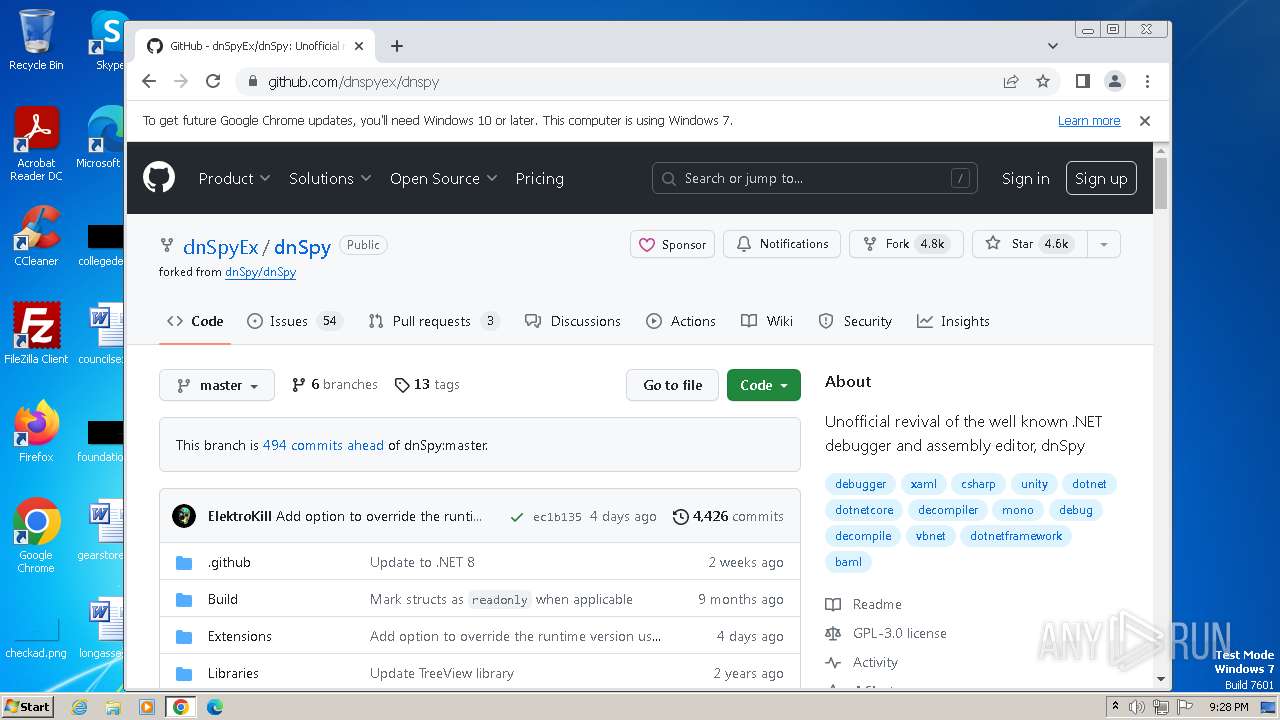Open the Learn more link
The image size is (1280, 720).
click(1089, 121)
